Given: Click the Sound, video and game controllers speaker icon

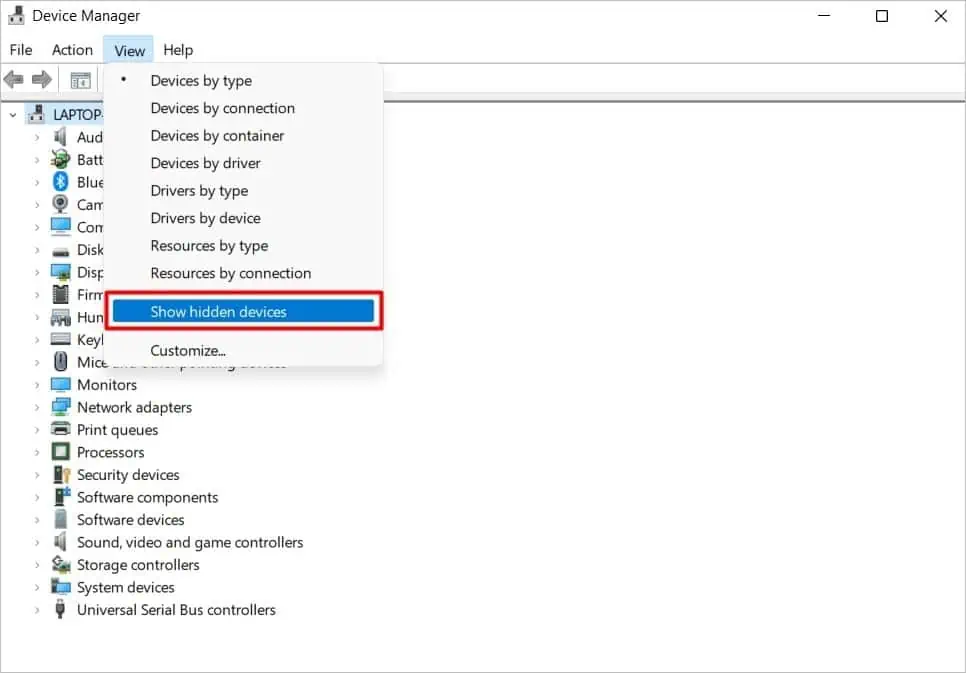Looking at the screenshot, I should pyautogui.click(x=62, y=542).
